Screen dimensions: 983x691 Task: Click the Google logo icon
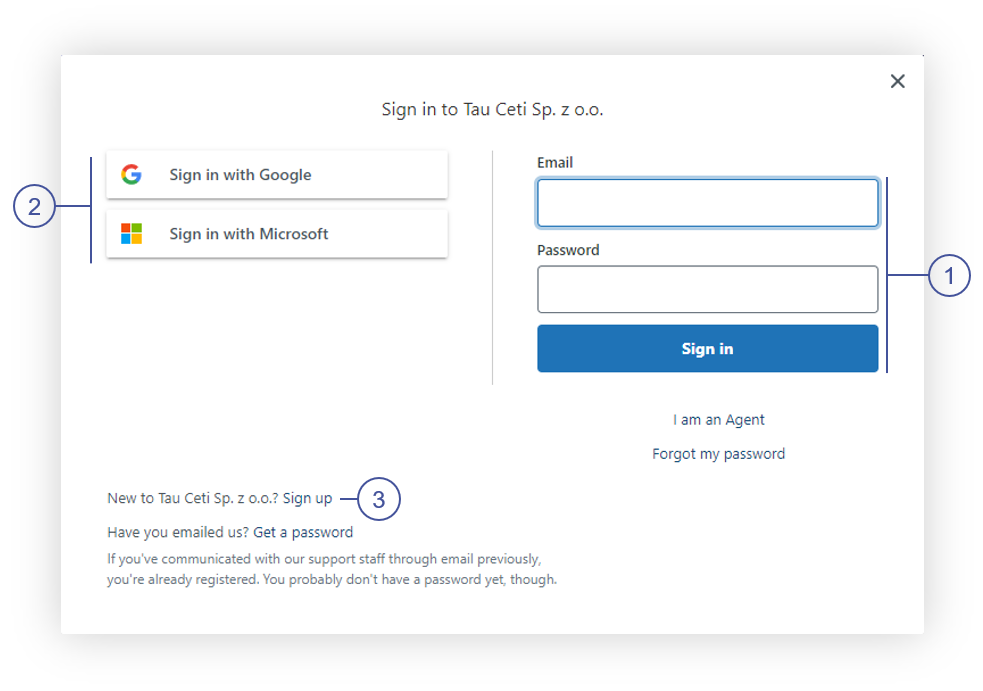pyautogui.click(x=131, y=174)
